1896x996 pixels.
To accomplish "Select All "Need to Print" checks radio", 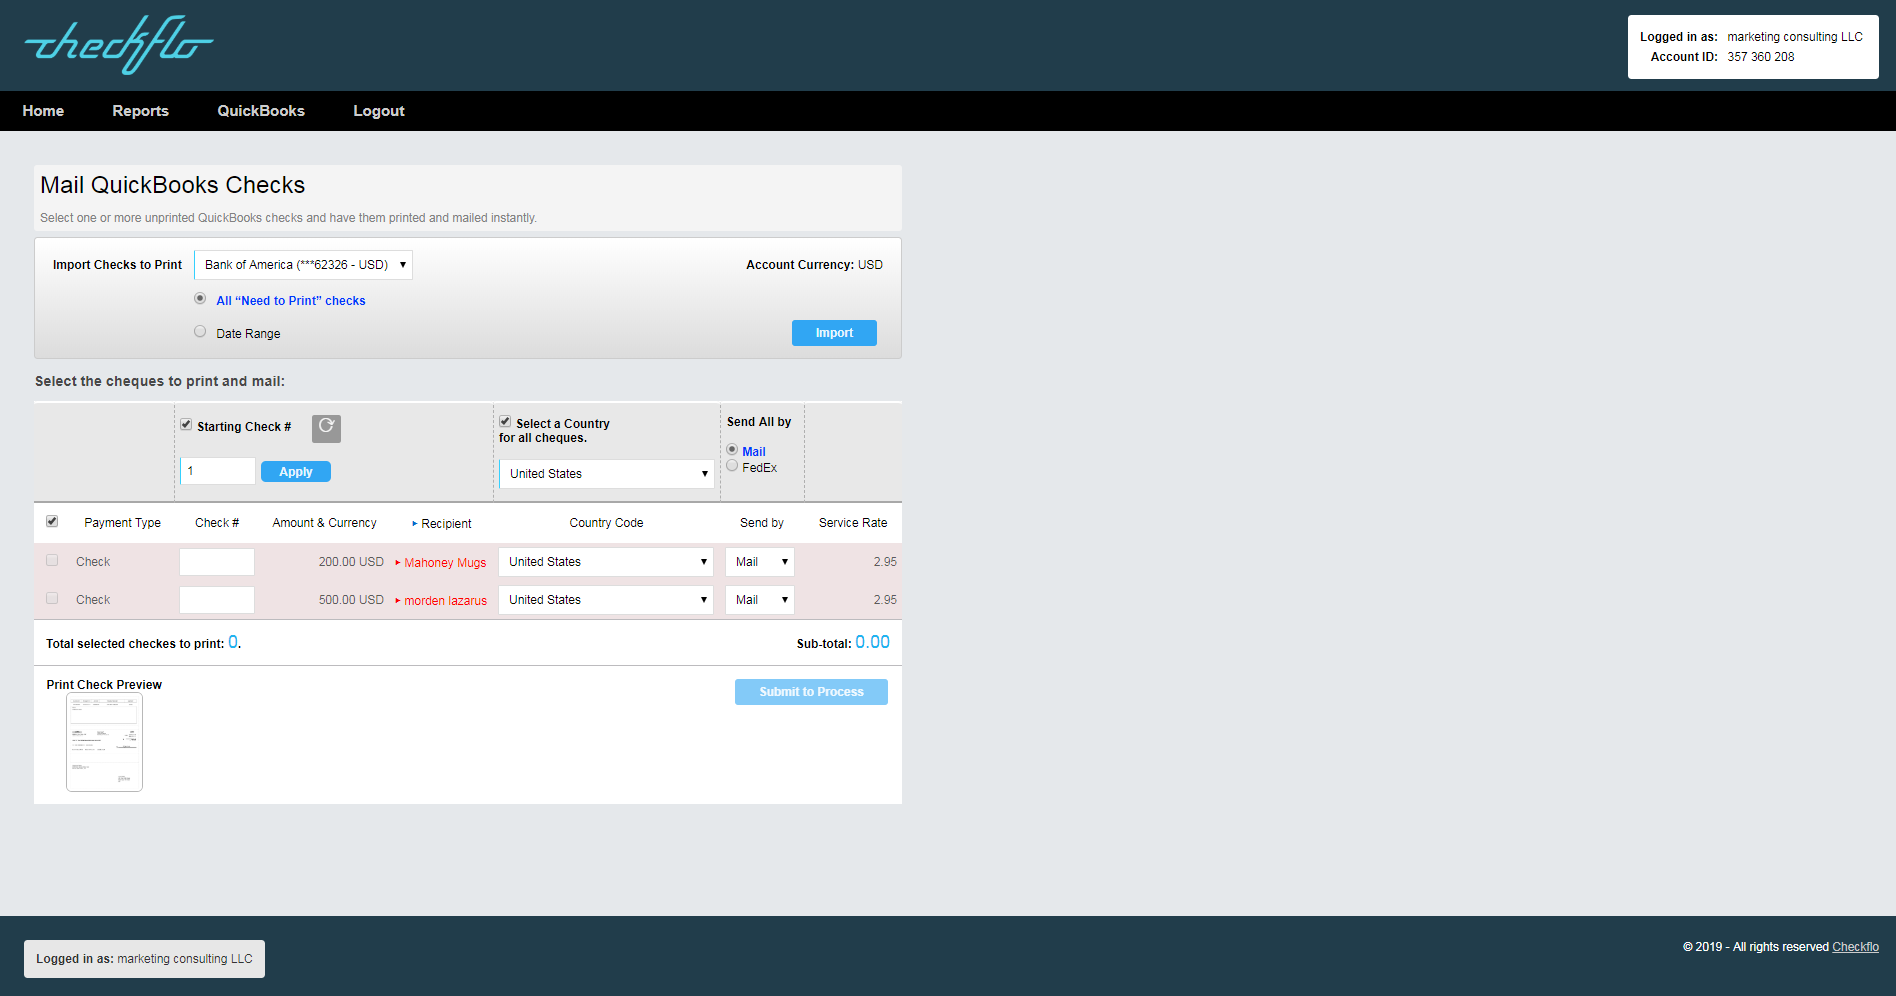I will (200, 298).
